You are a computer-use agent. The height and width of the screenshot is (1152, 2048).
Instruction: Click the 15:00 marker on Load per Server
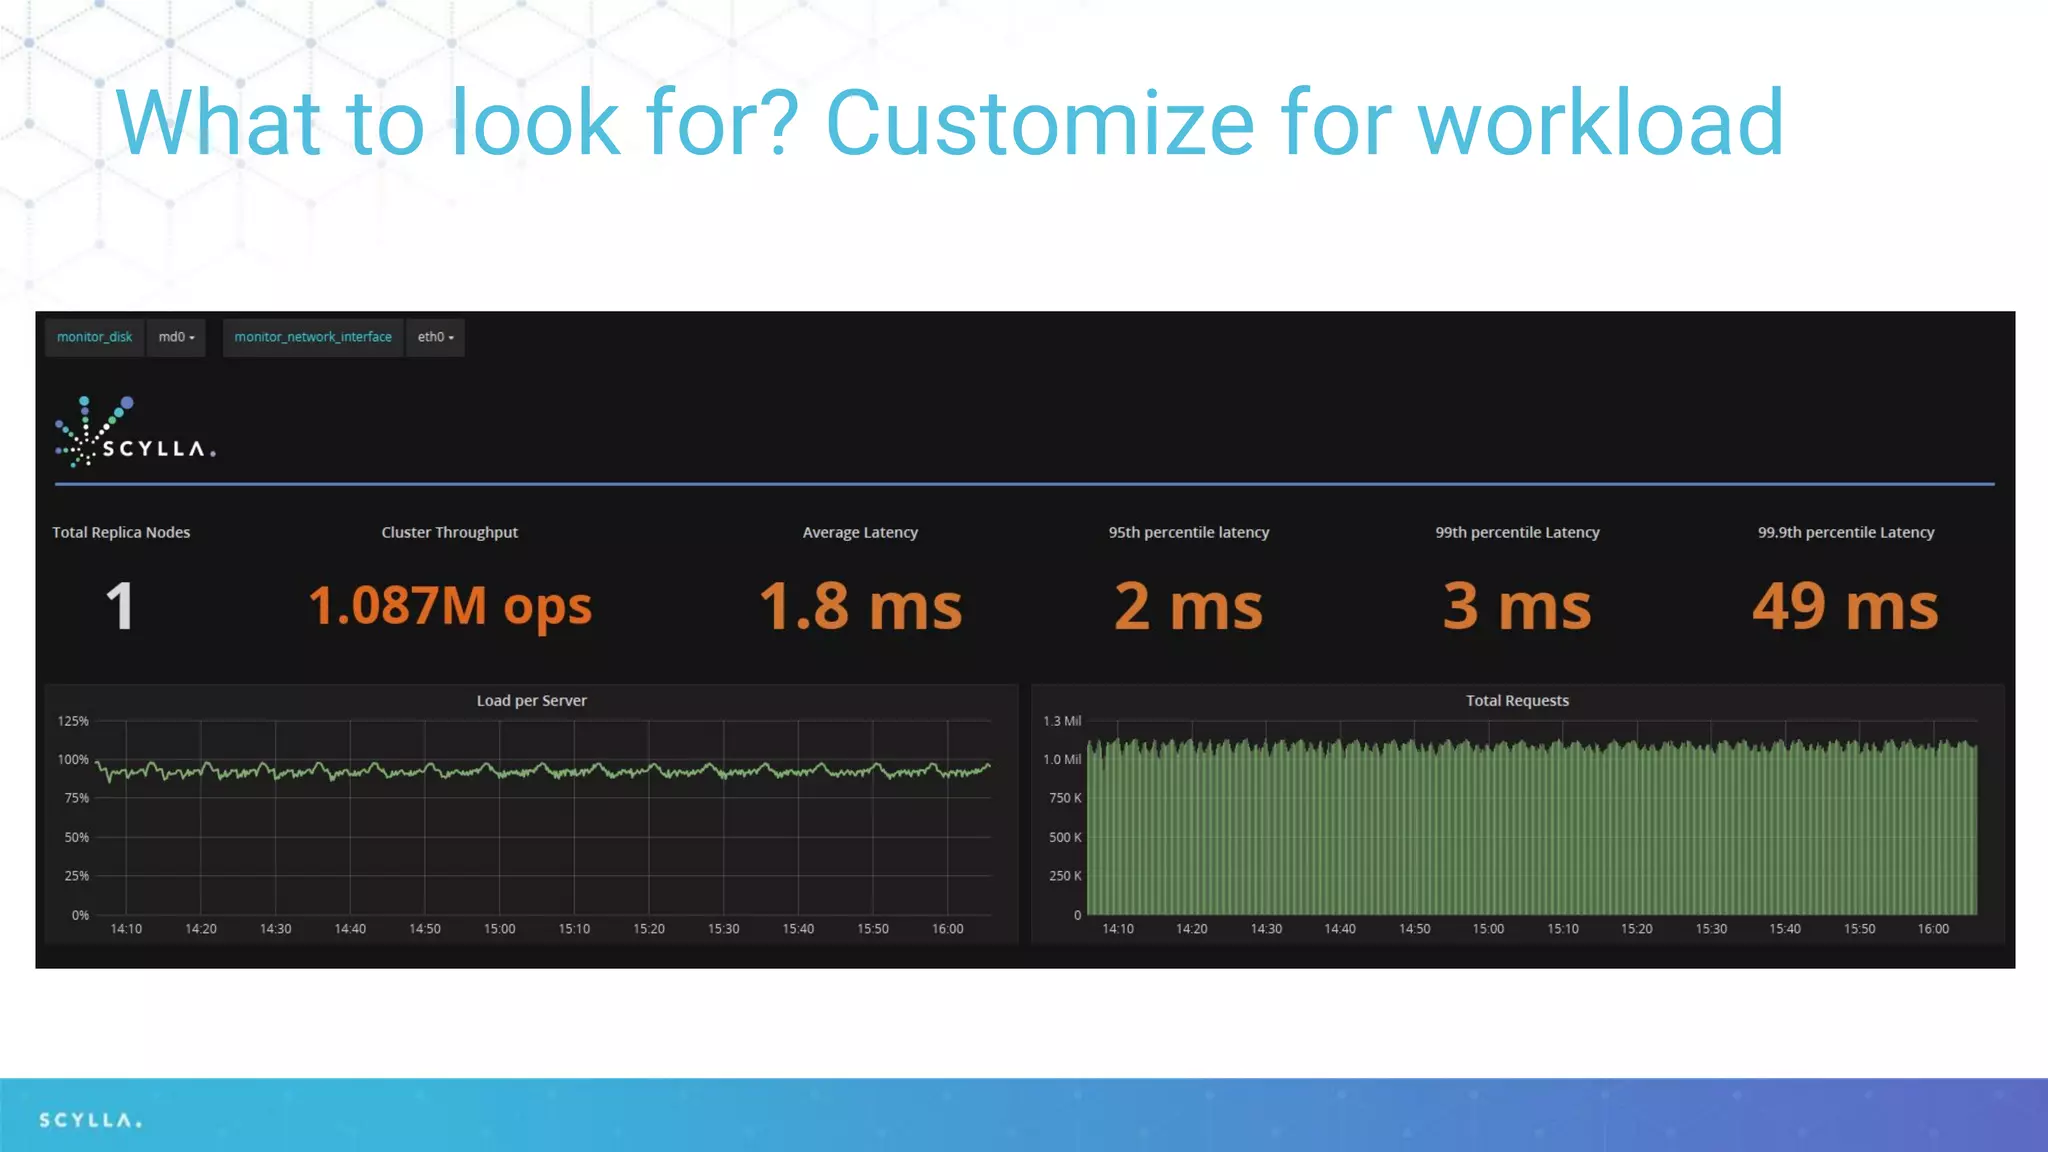click(499, 929)
